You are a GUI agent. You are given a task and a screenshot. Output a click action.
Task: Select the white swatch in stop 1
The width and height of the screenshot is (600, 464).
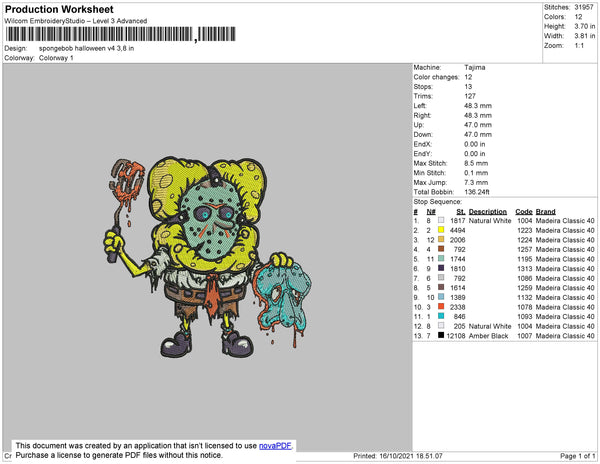click(441, 220)
